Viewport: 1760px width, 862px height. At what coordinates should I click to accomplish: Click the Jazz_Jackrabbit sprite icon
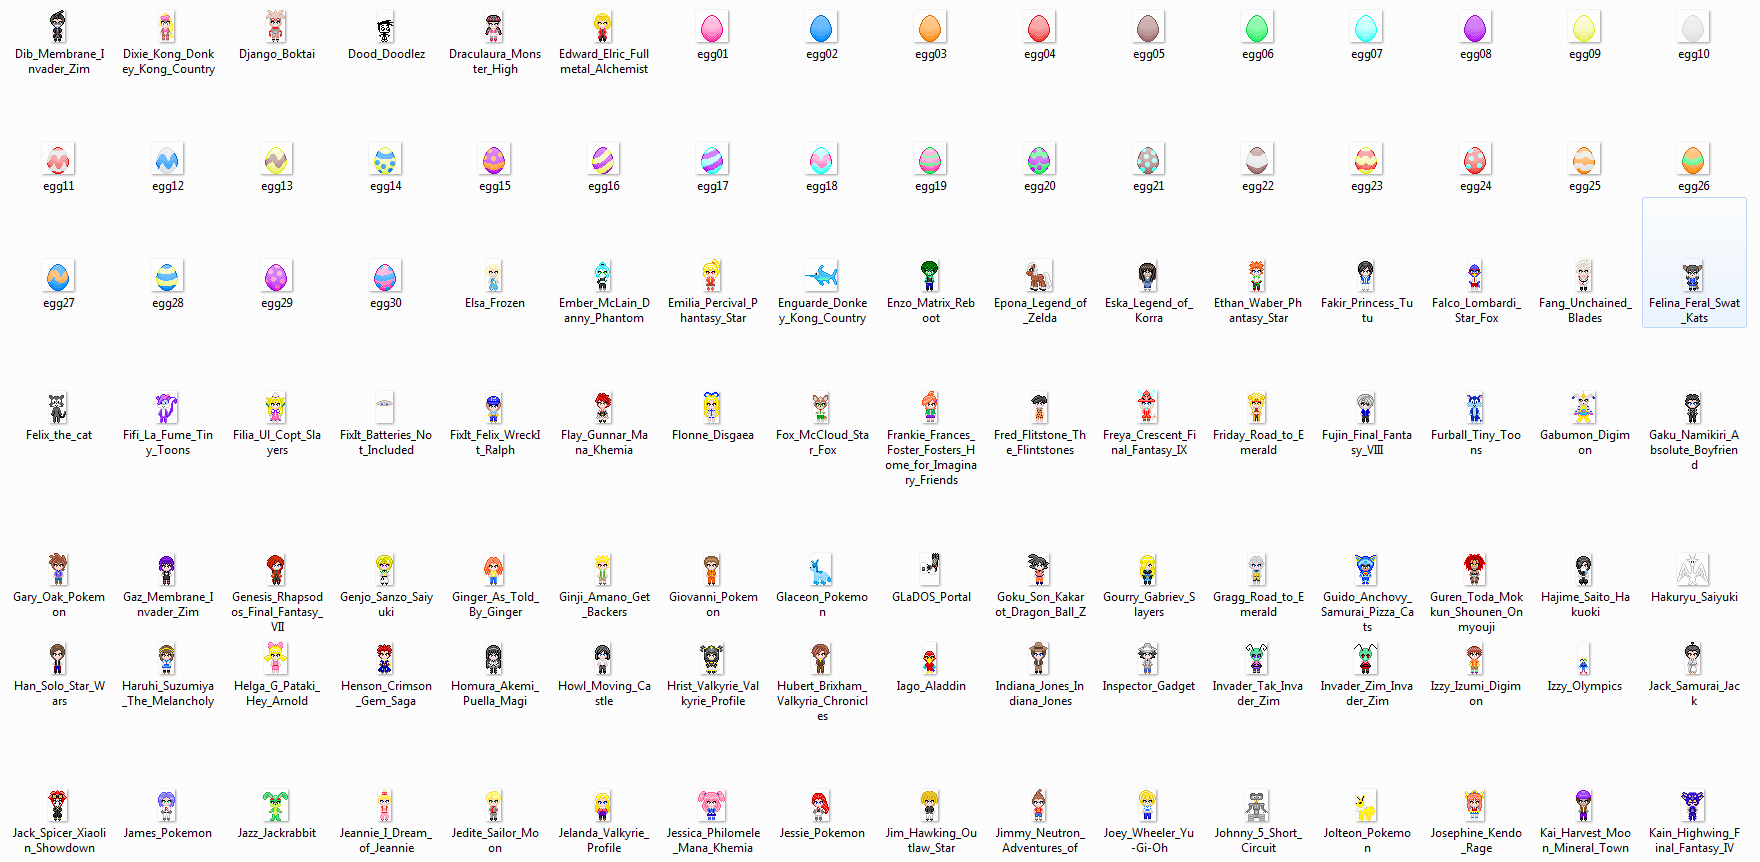(x=276, y=806)
